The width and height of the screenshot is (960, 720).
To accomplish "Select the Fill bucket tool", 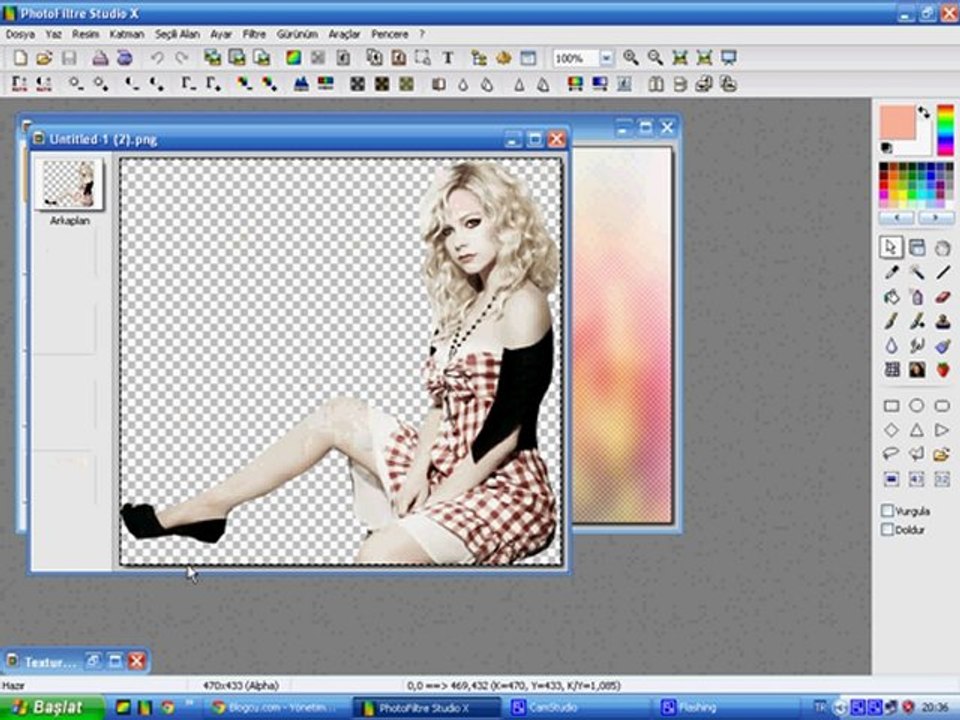I will coord(891,297).
